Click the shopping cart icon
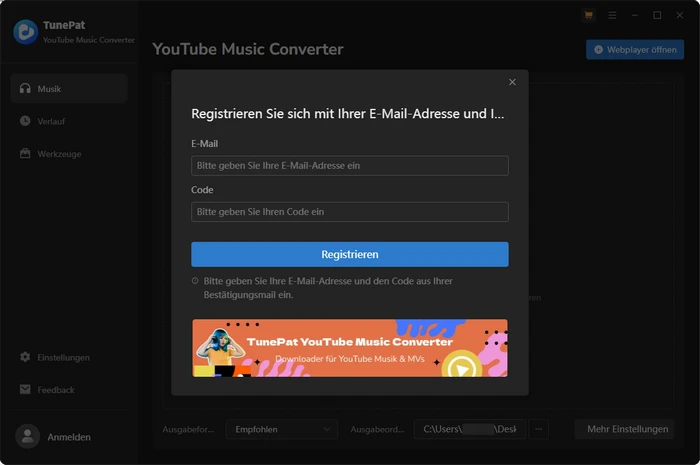This screenshot has height=465, width=700. [x=589, y=15]
